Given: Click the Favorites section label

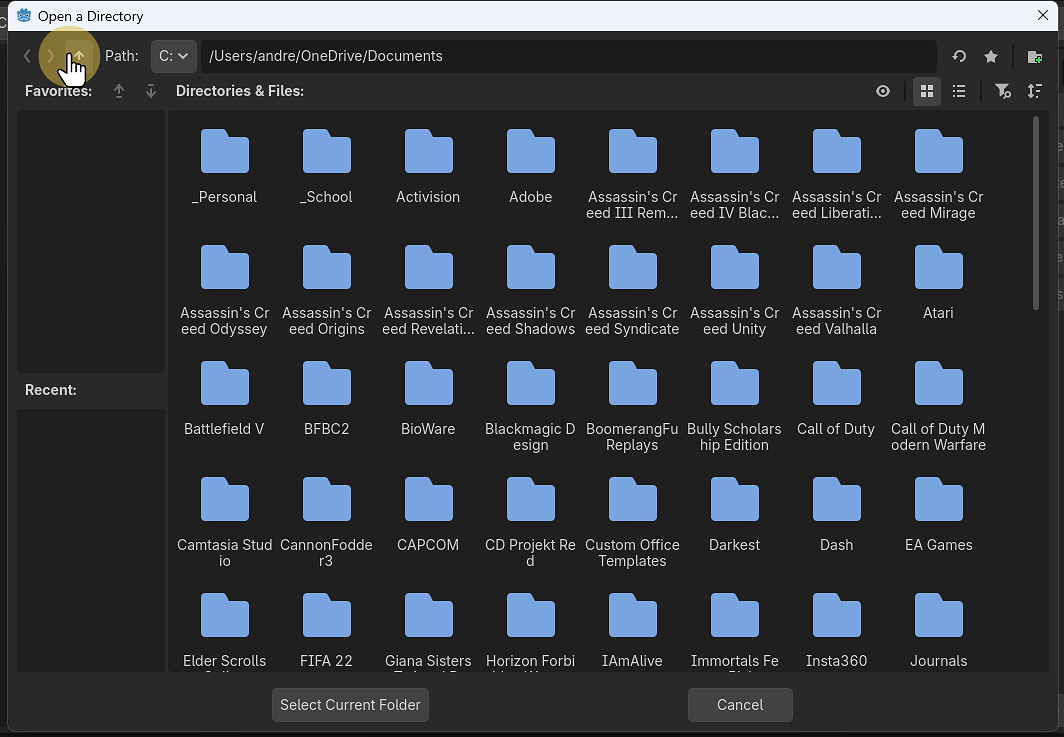Looking at the screenshot, I should pos(58,91).
